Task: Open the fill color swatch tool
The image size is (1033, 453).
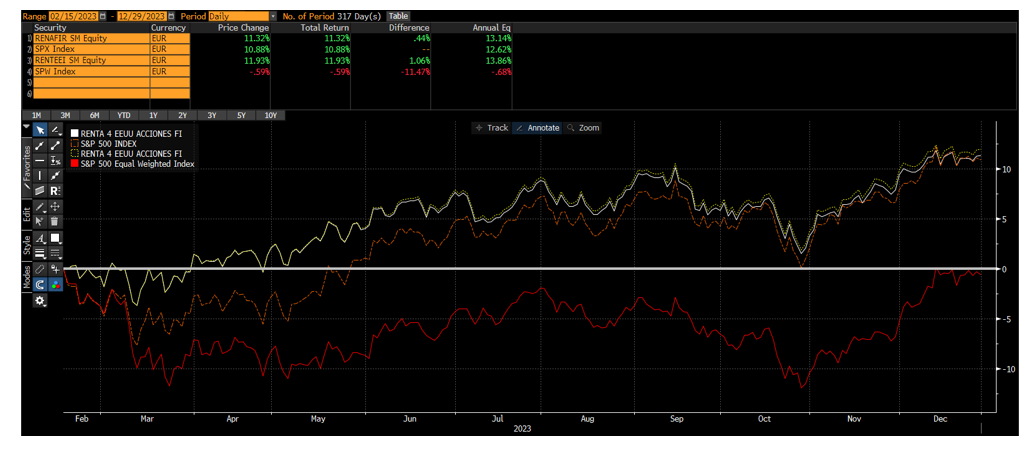Action: pyautogui.click(x=55, y=238)
